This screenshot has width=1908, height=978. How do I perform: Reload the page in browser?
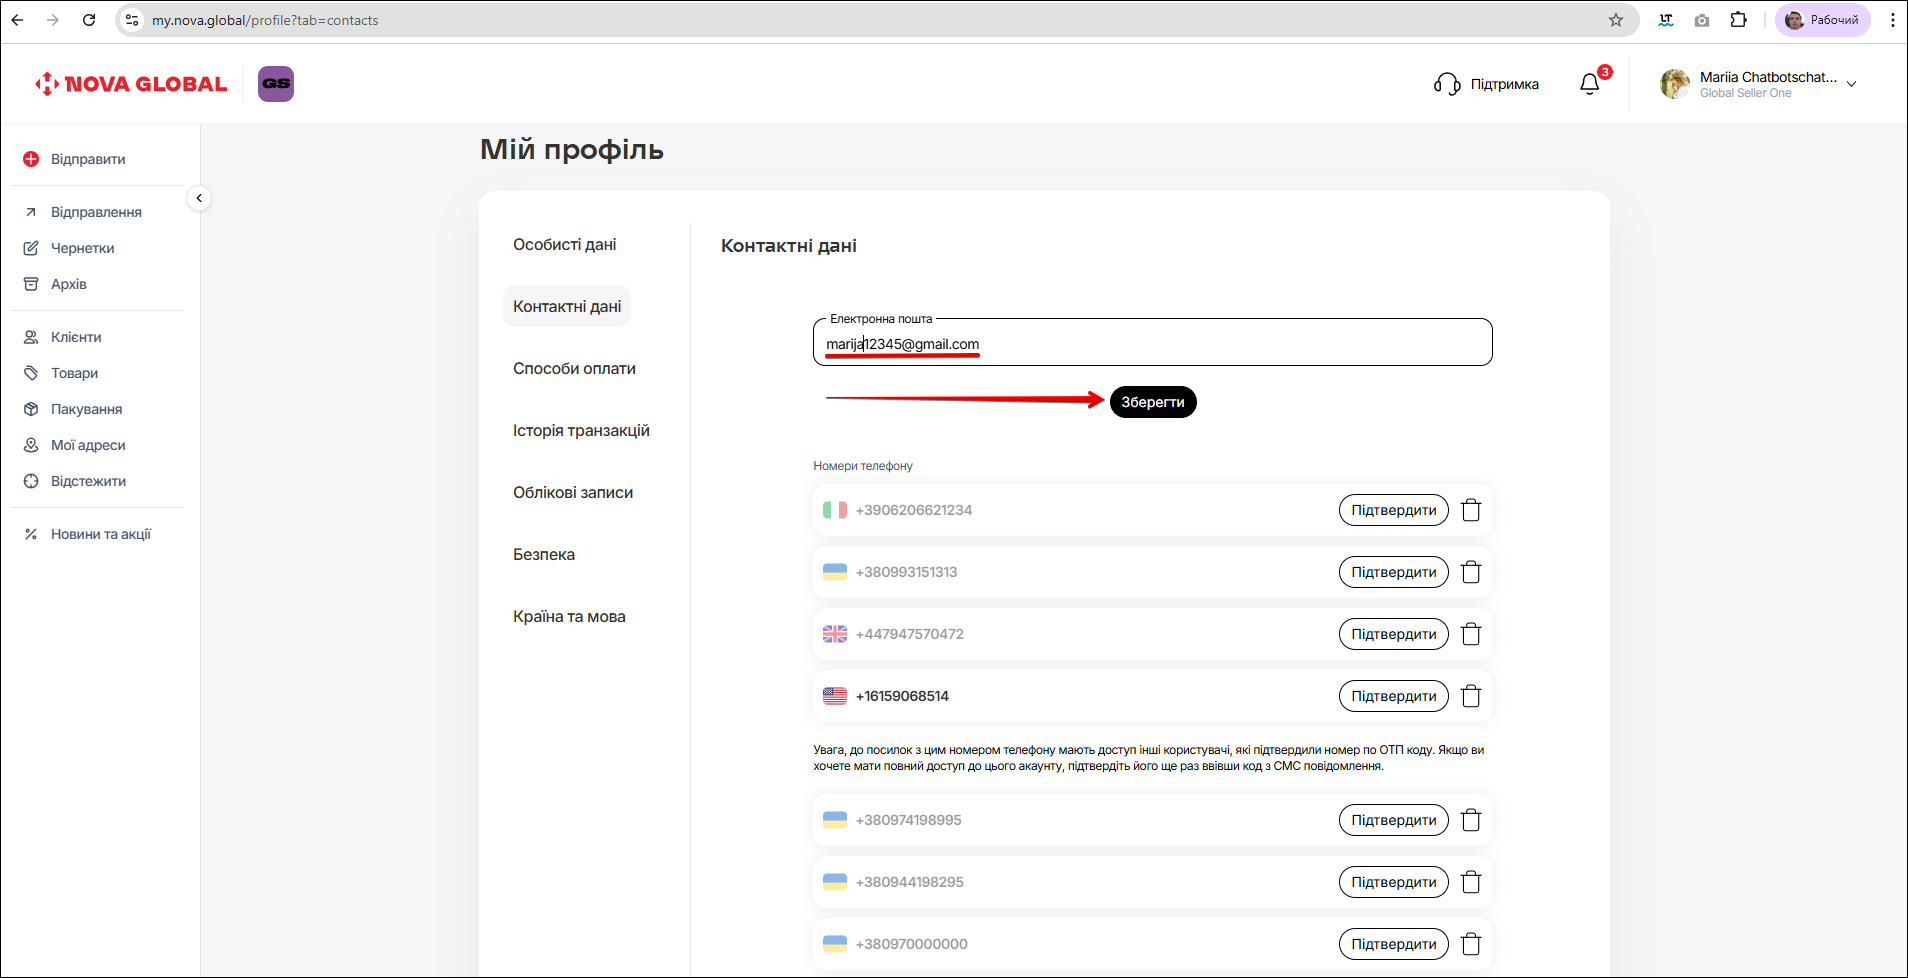89,20
